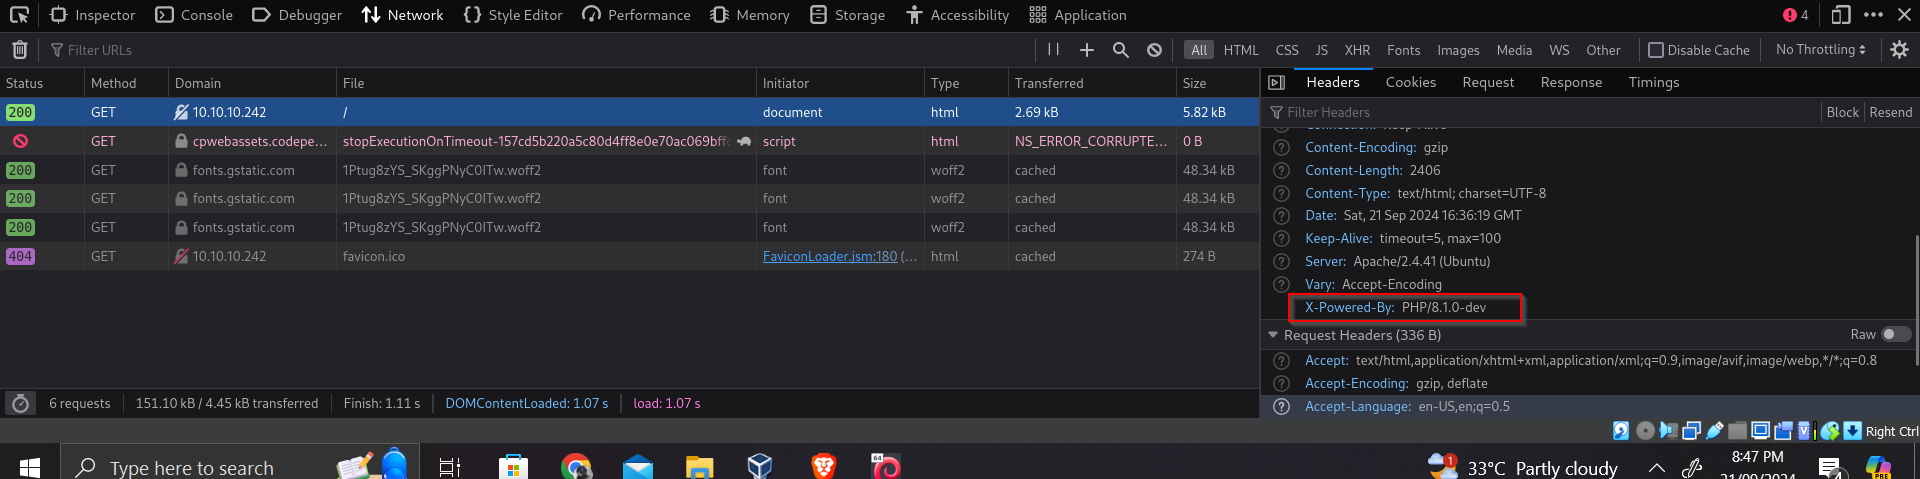The height and width of the screenshot is (479, 1920).
Task: Click the element picker icon
Action: (19, 15)
